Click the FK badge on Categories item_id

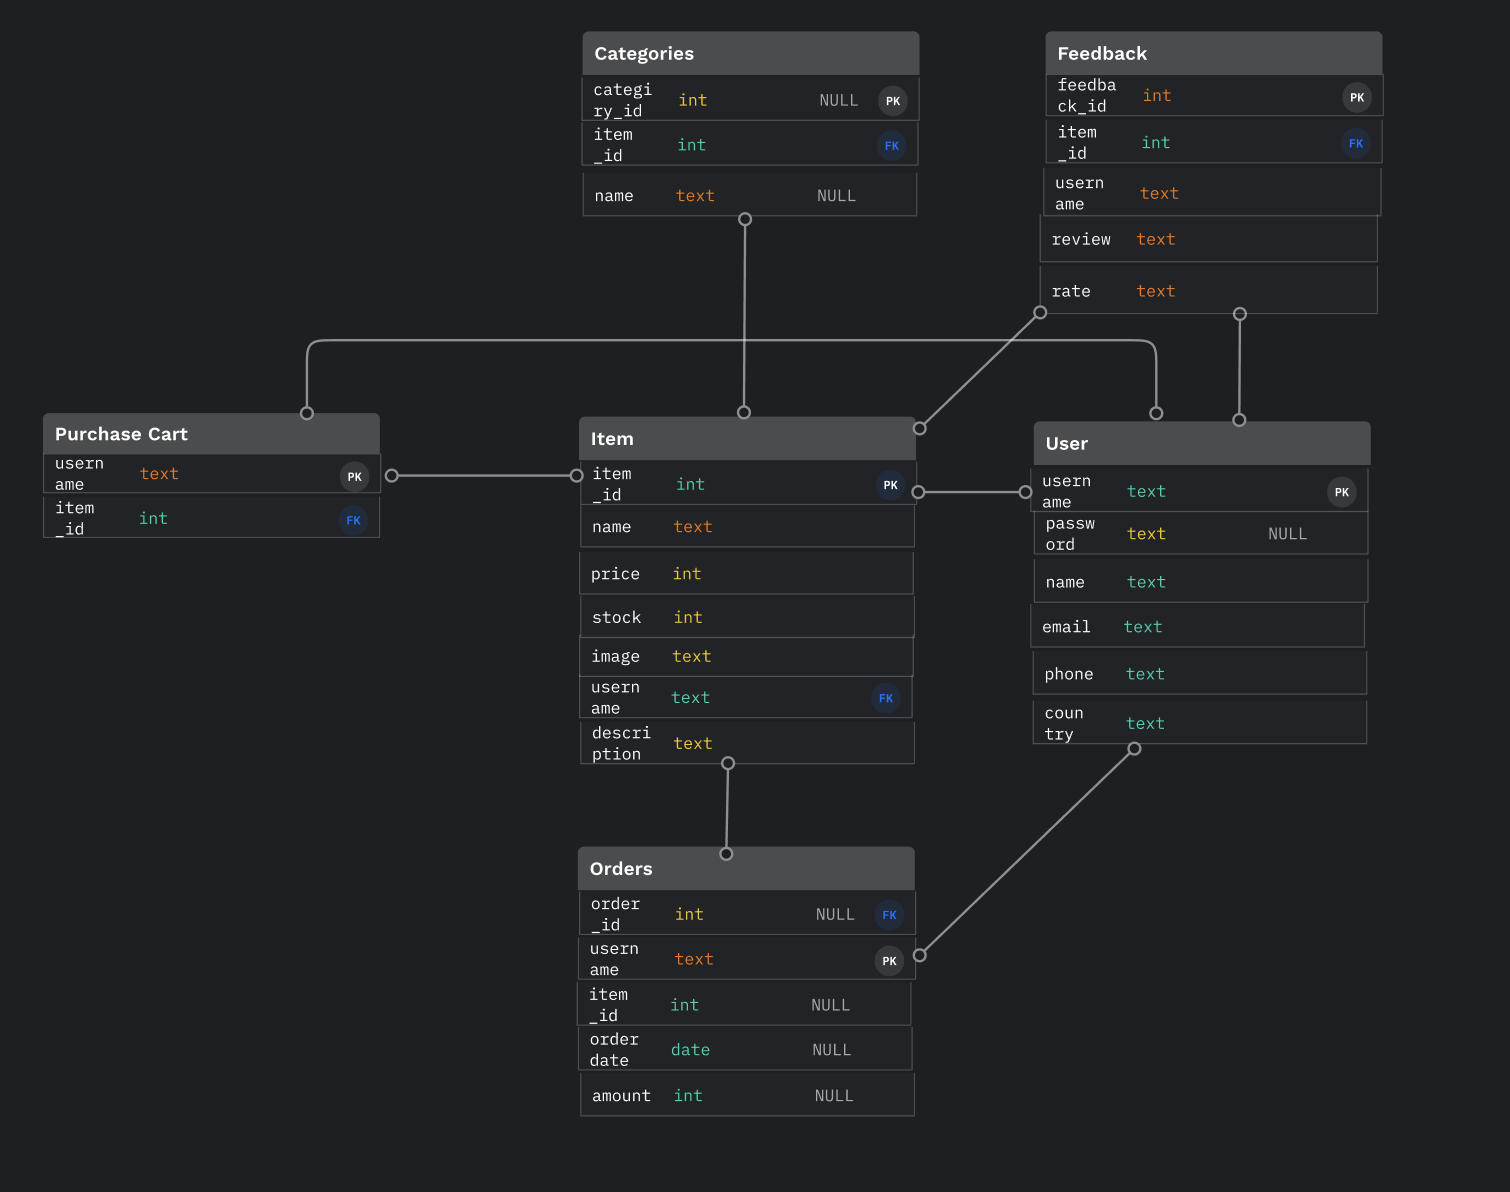coord(891,145)
